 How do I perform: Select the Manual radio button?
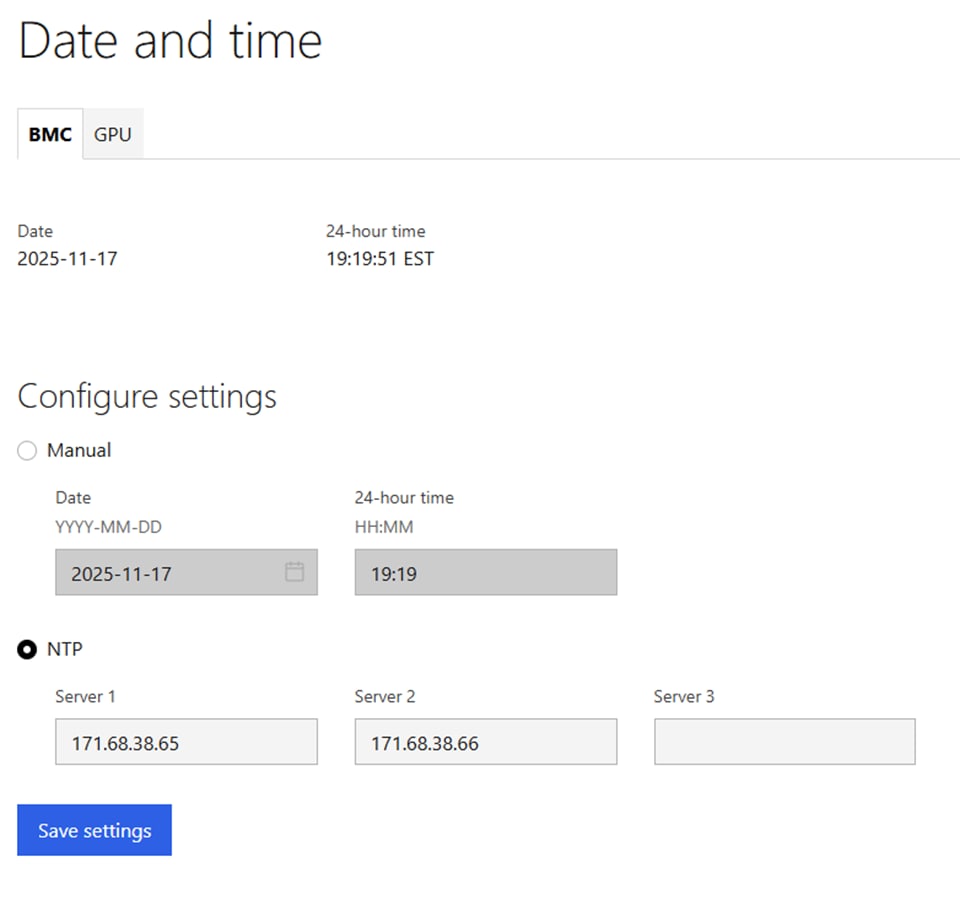tap(28, 451)
